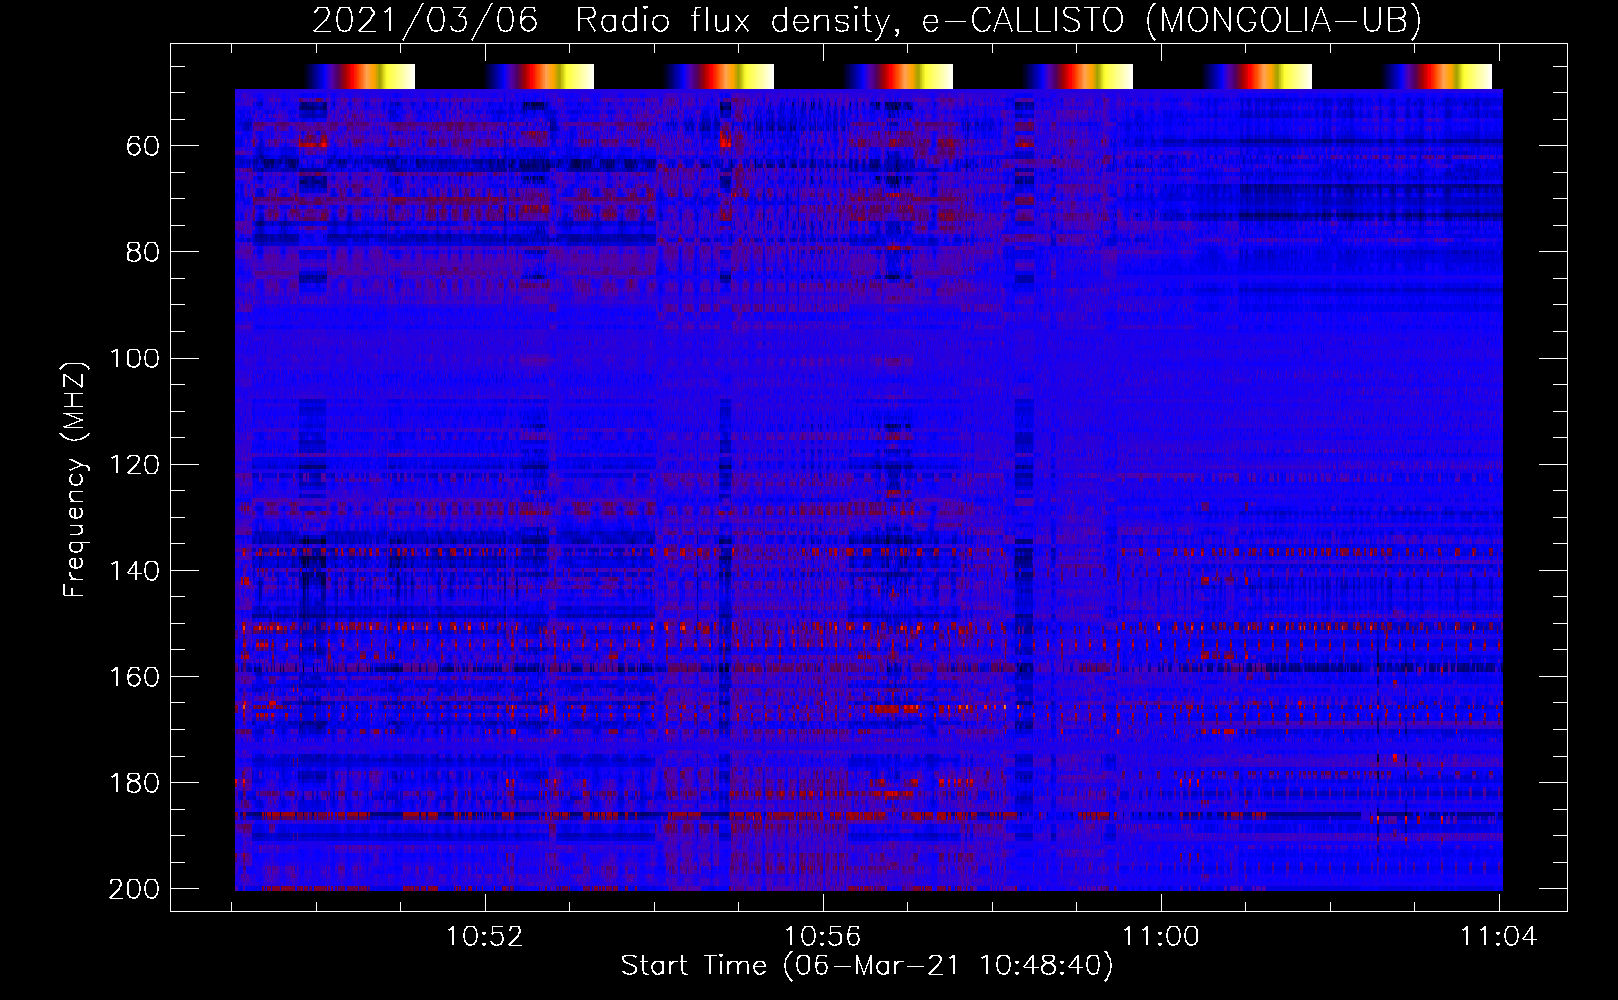Select the Frequency (MHZ) axis label
1618x1000 pixels.
point(75,479)
